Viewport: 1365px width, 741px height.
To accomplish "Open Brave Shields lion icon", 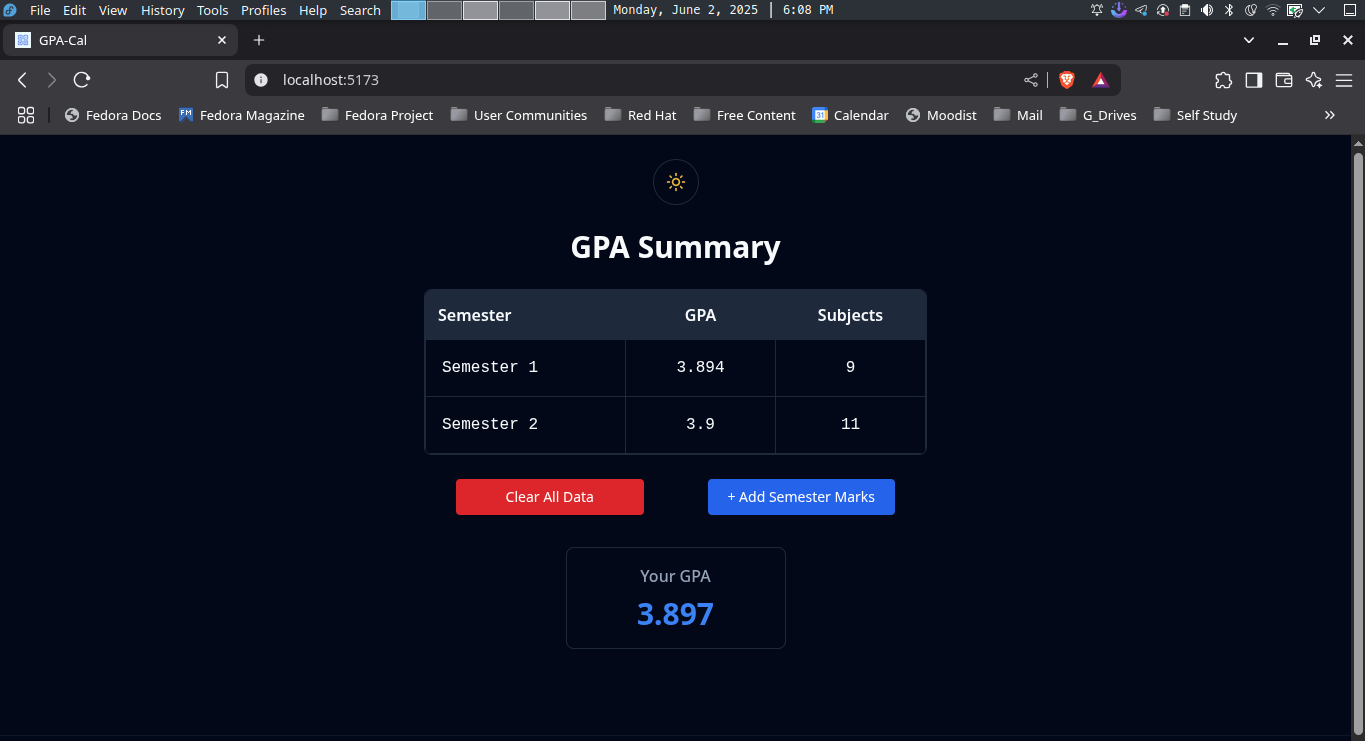I will [x=1067, y=80].
